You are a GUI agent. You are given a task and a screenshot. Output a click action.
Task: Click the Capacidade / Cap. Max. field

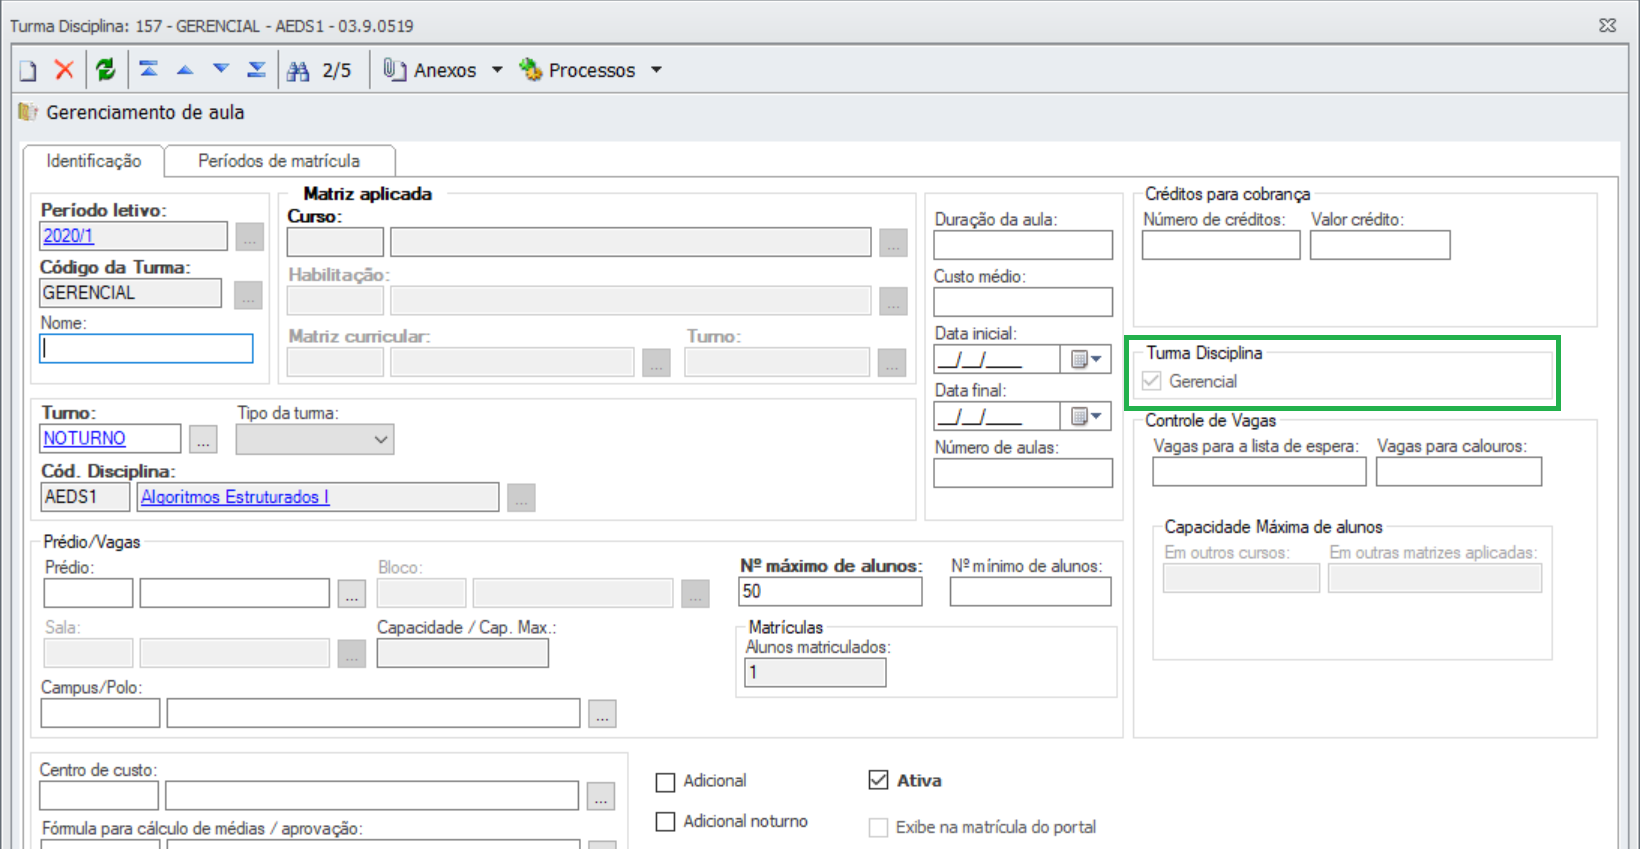tap(462, 653)
